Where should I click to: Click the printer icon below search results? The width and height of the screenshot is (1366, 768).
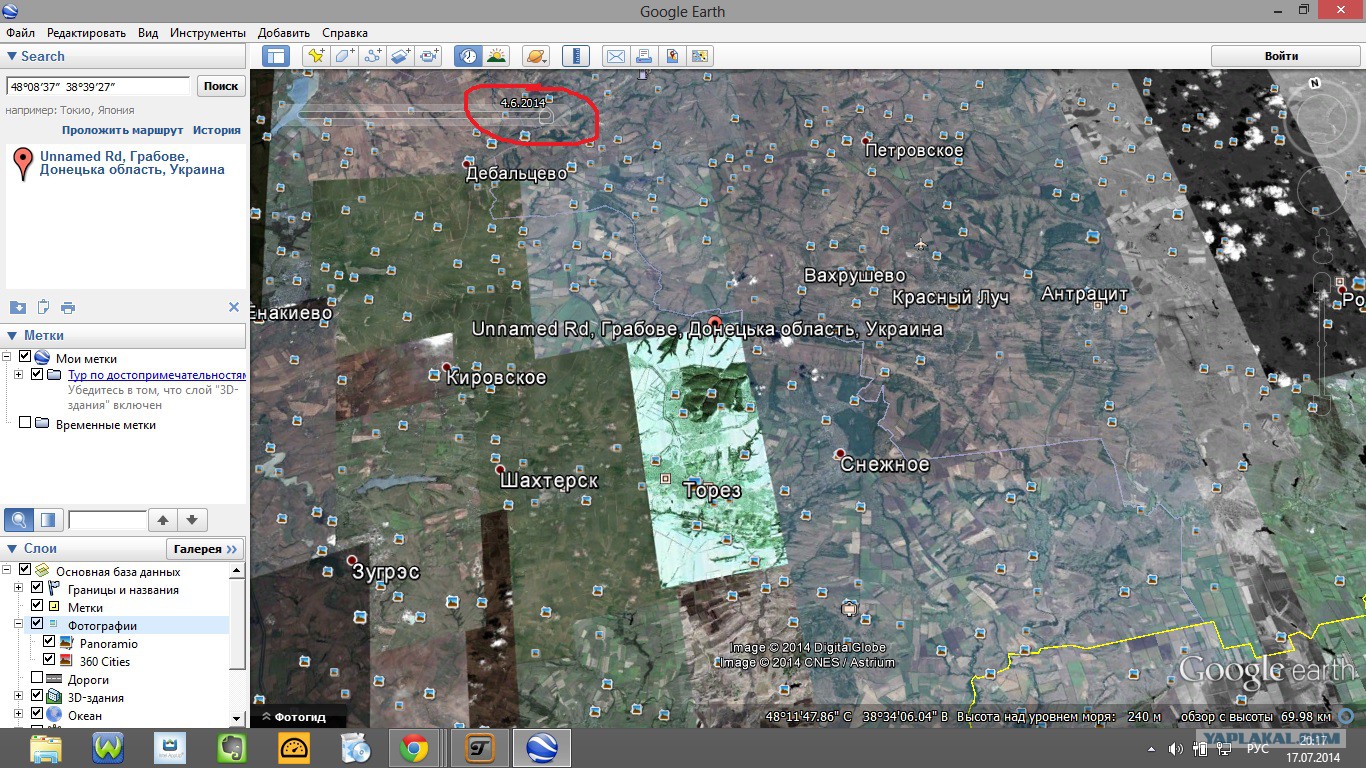[68, 307]
